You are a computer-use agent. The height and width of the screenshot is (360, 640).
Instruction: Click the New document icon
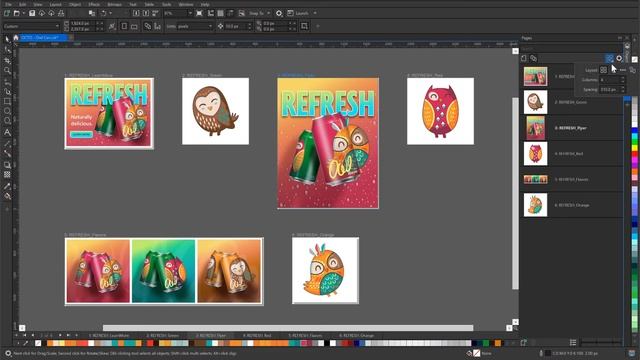pyautogui.click(x=7, y=13)
